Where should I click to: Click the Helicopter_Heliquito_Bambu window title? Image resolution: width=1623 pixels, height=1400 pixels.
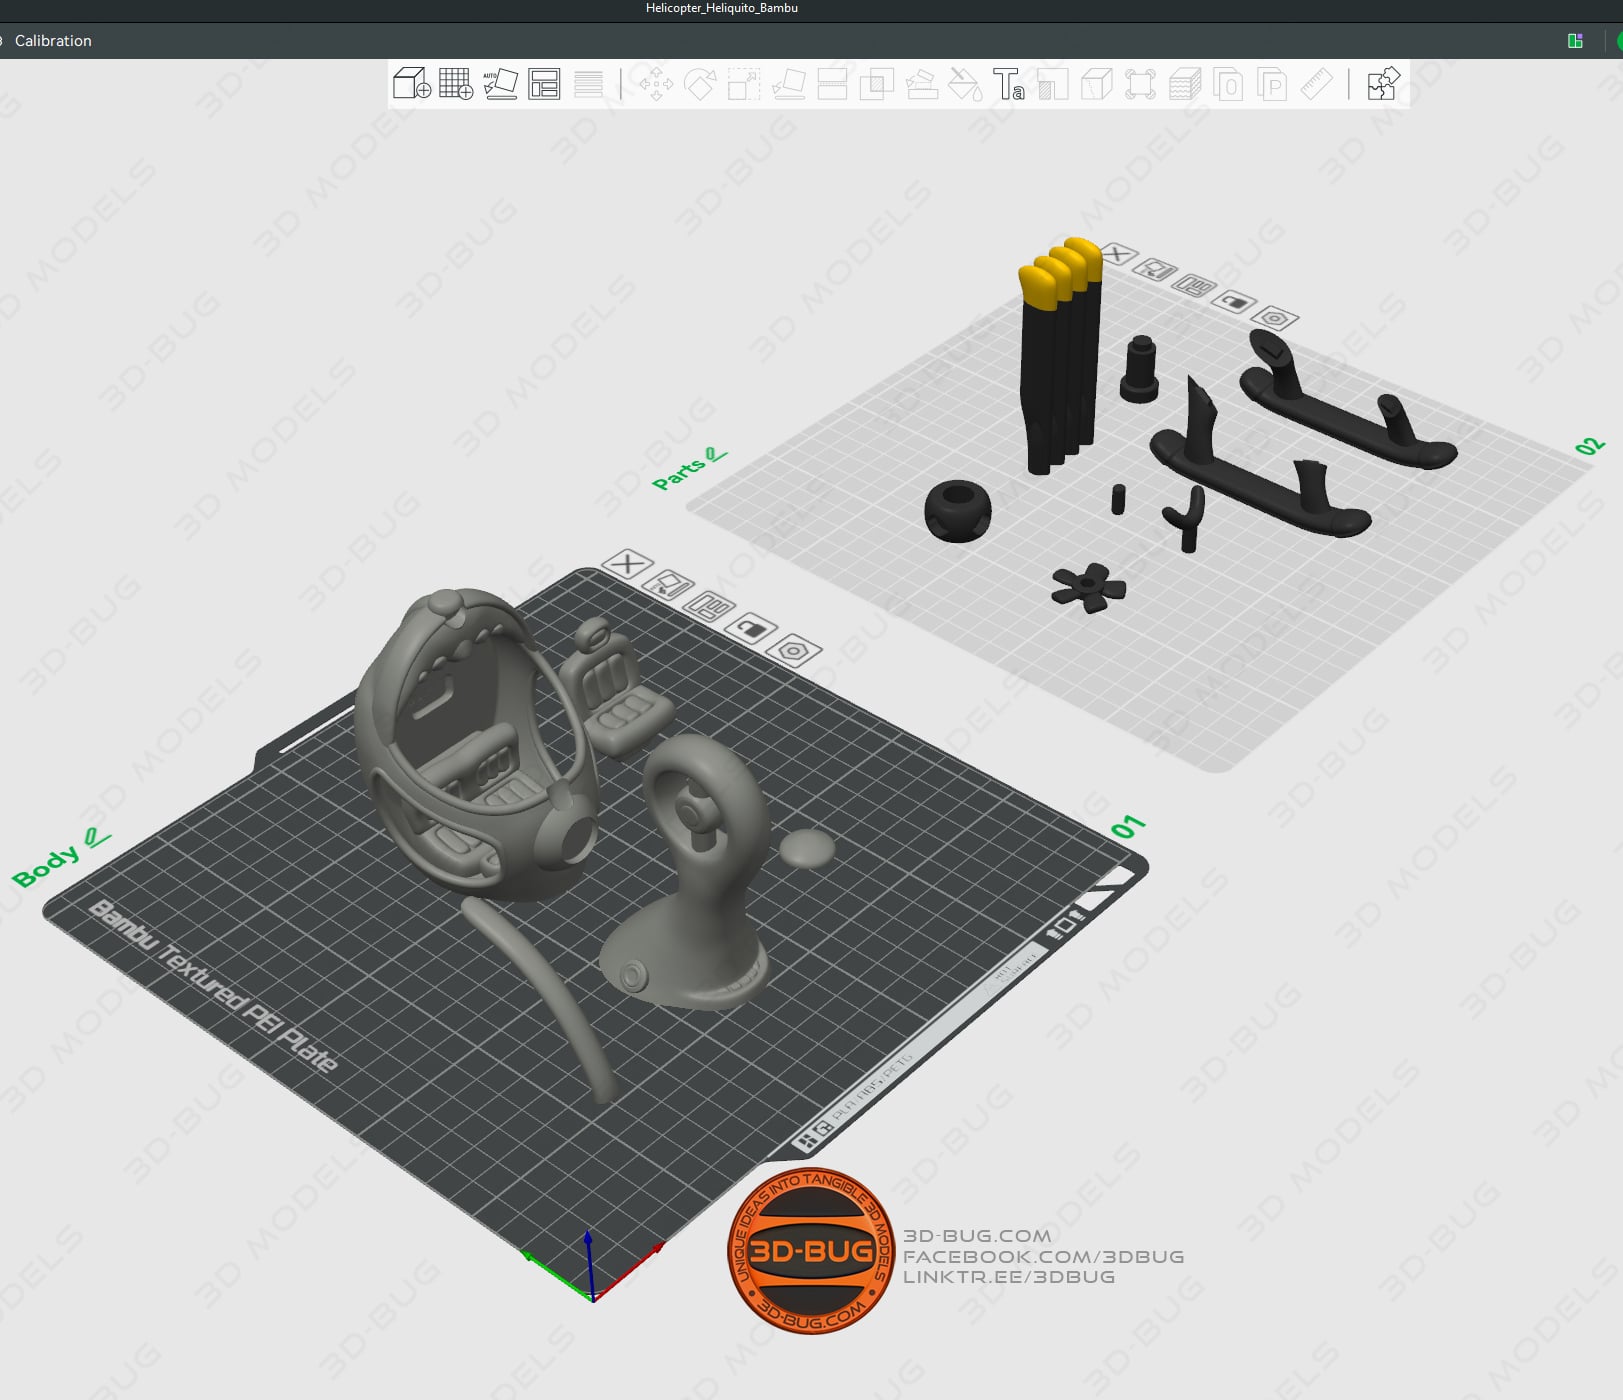coord(722,8)
